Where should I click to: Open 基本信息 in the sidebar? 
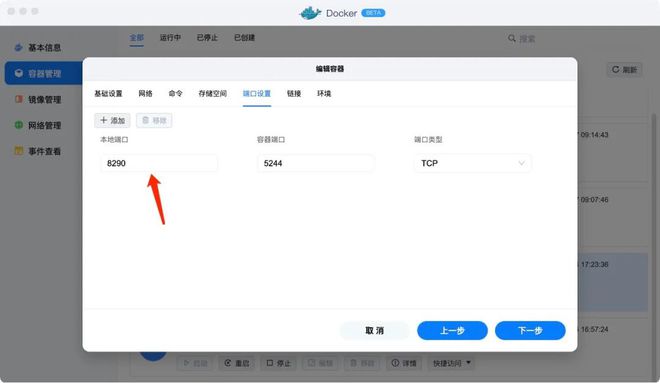click(x=38, y=48)
